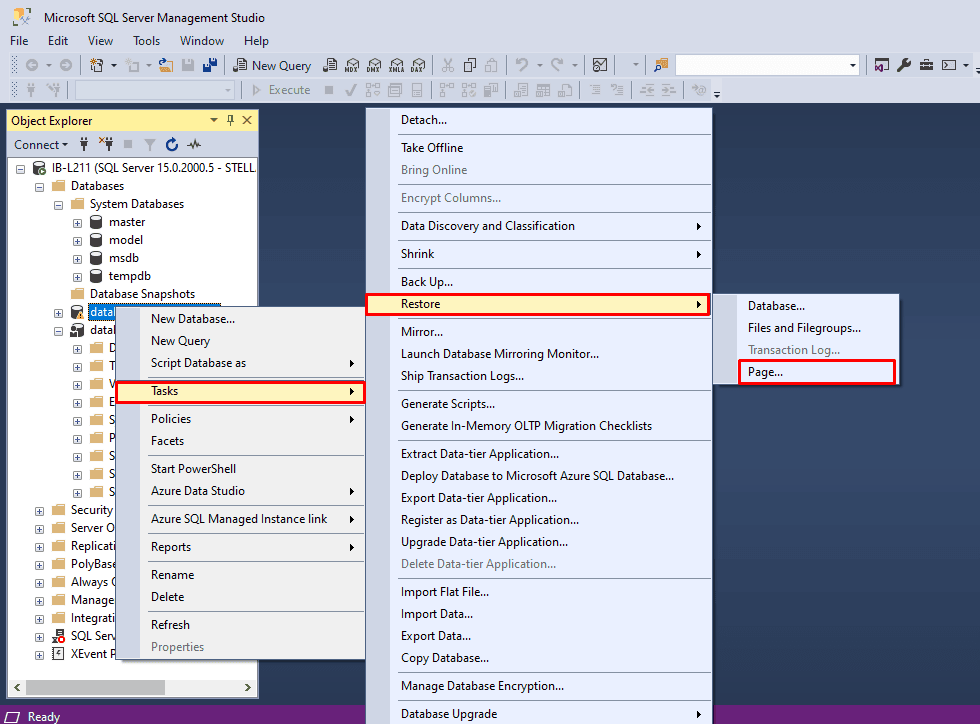Open the Edit menu

[58, 41]
